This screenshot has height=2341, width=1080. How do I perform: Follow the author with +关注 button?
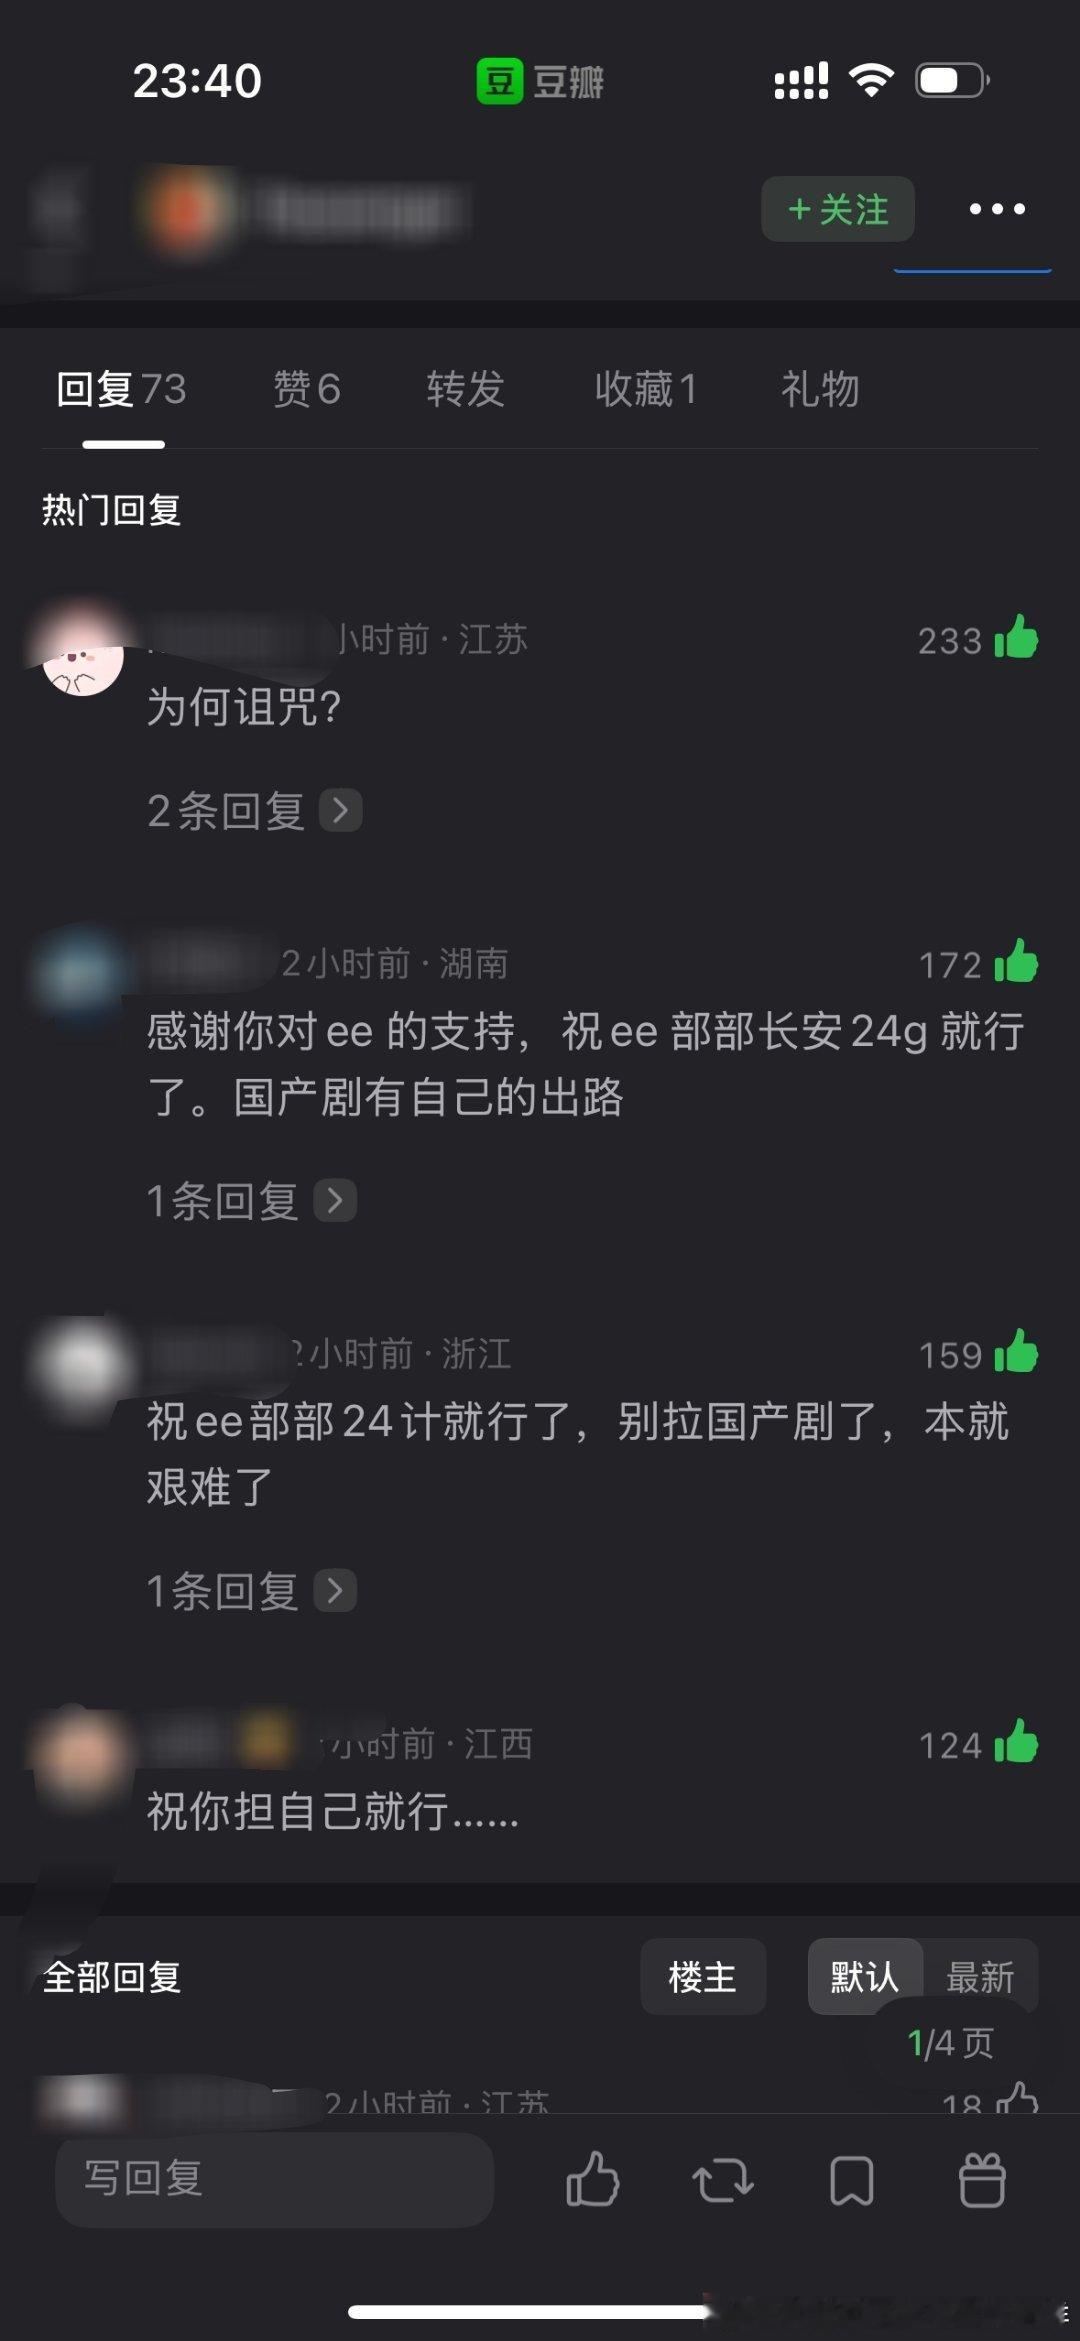[838, 209]
